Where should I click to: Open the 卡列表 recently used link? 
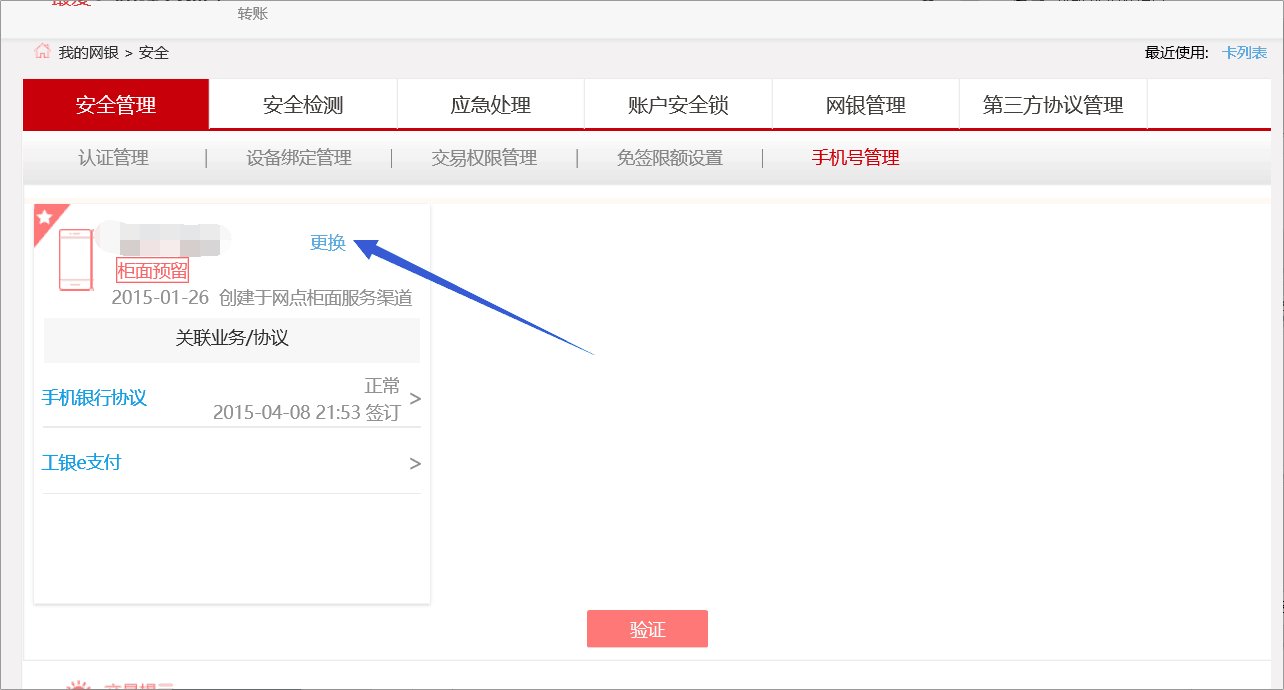click(x=1243, y=53)
